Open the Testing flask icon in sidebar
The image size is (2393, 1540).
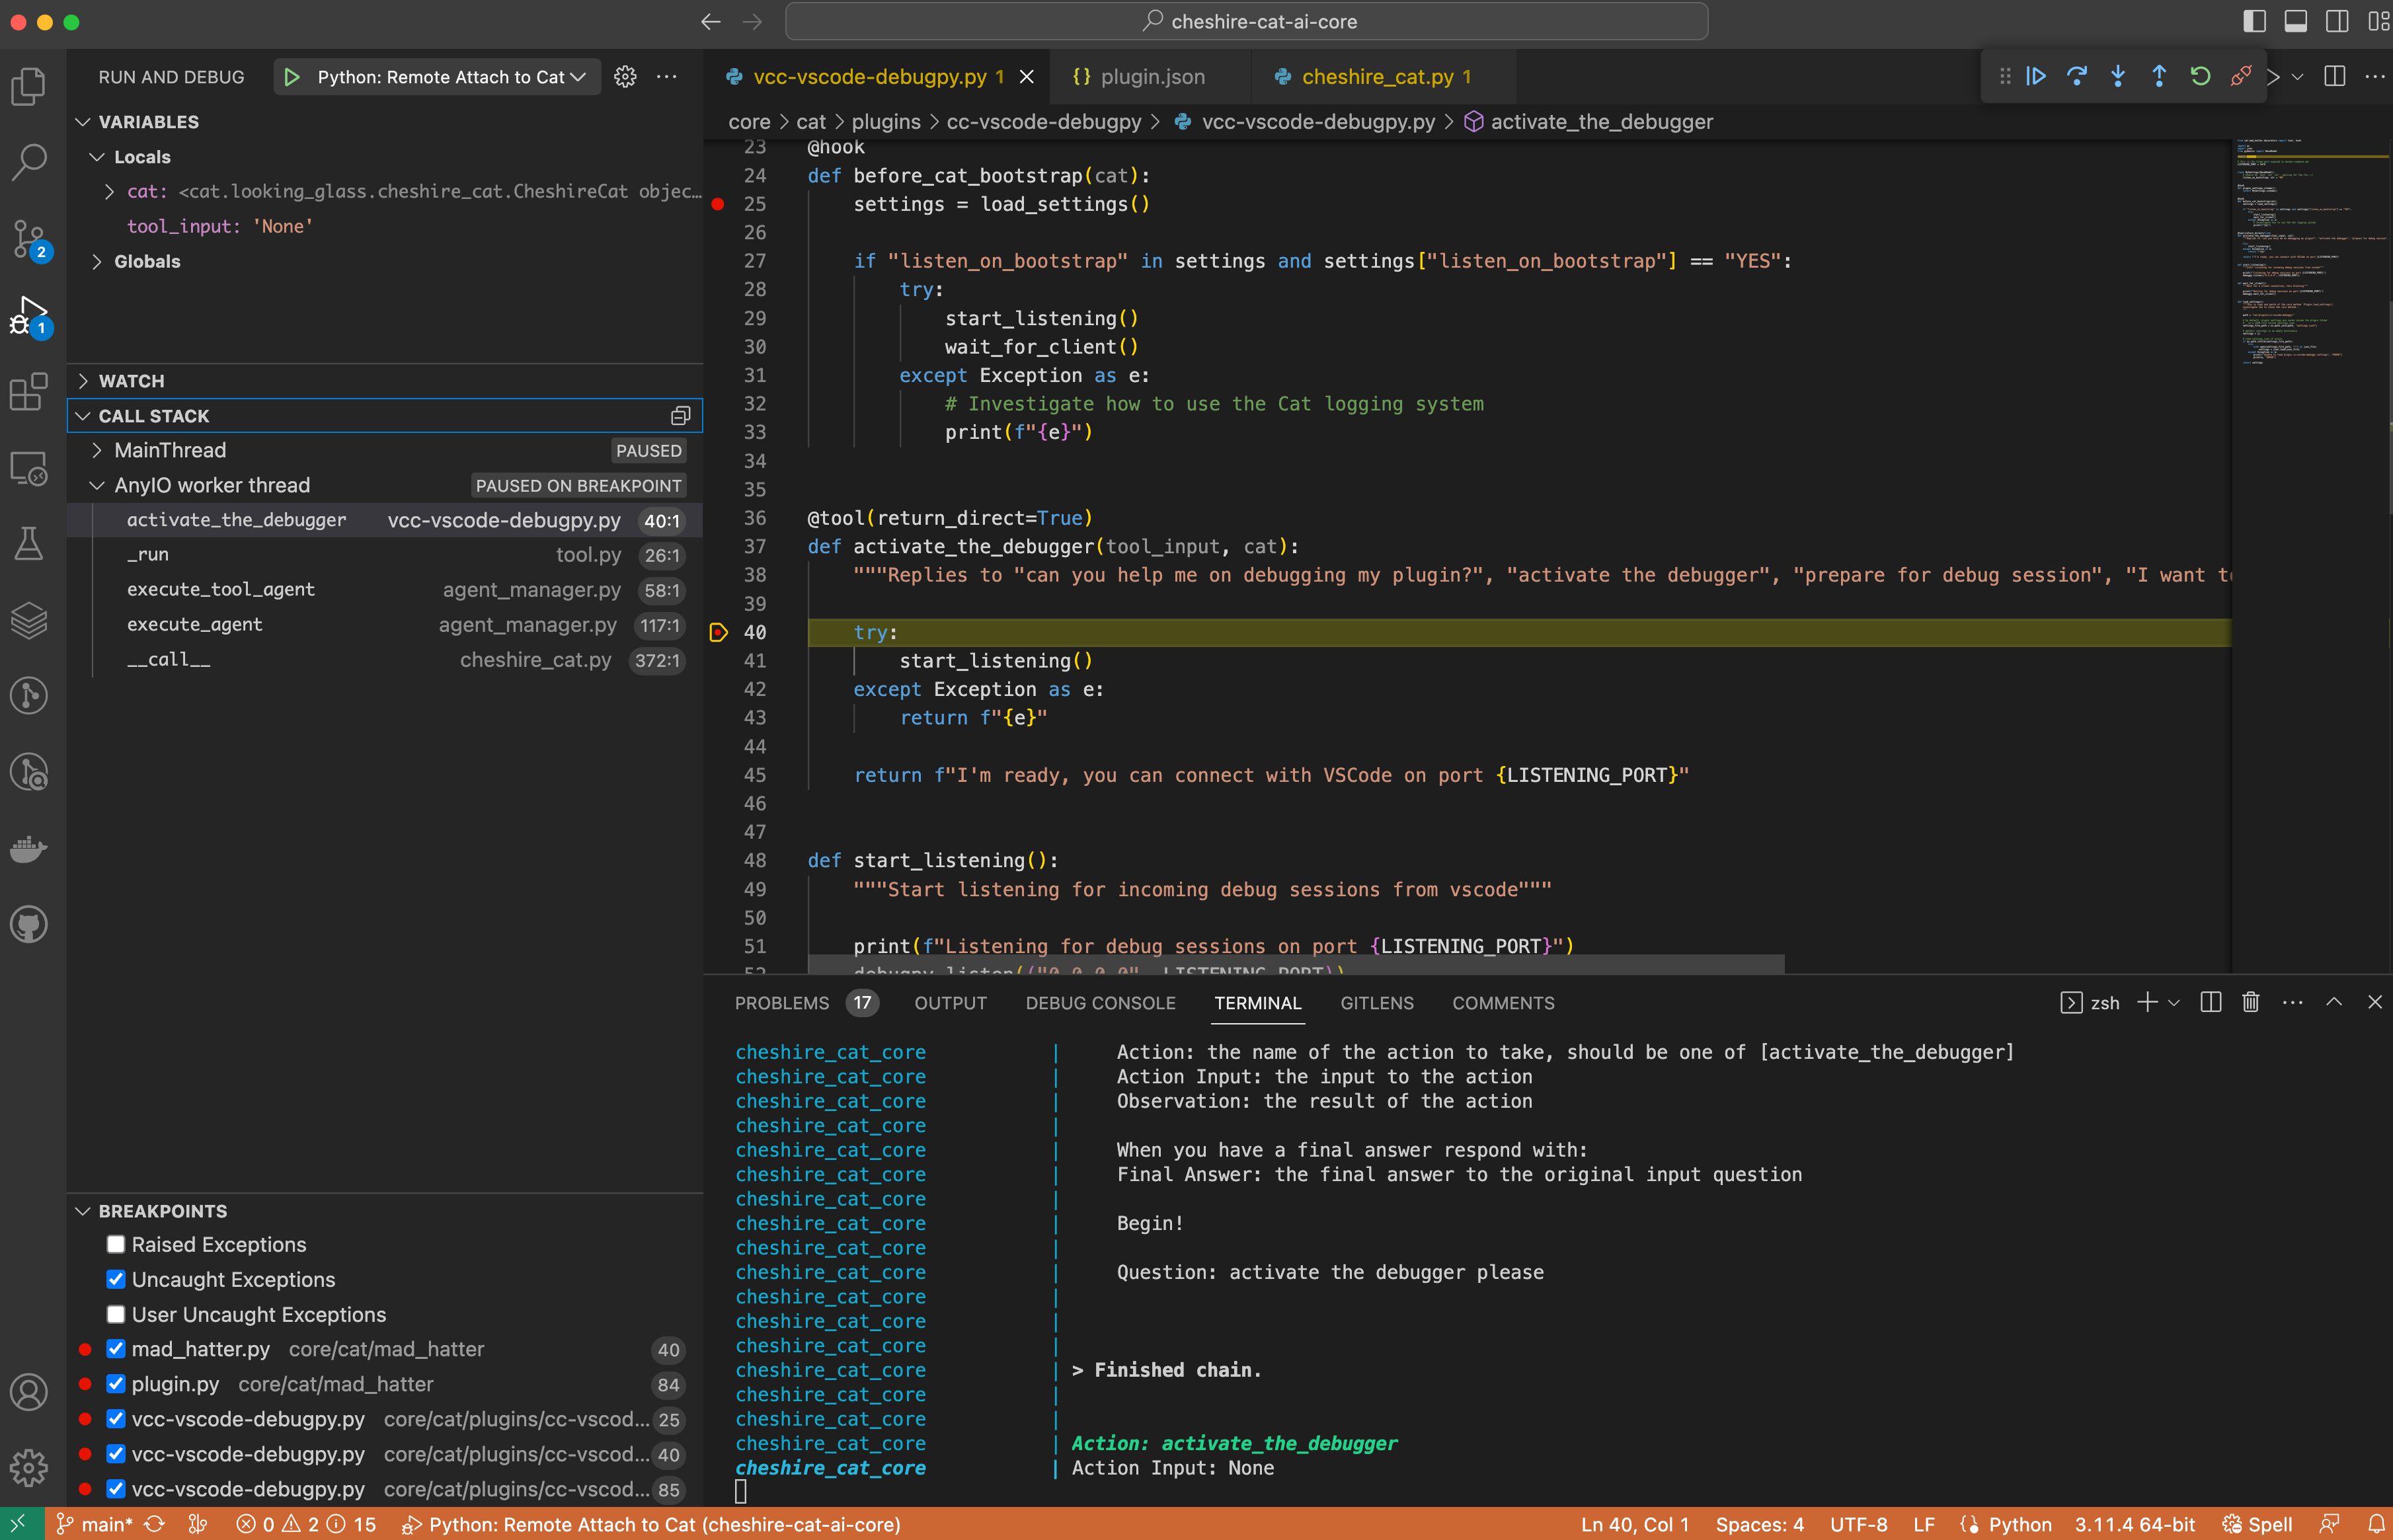click(29, 543)
